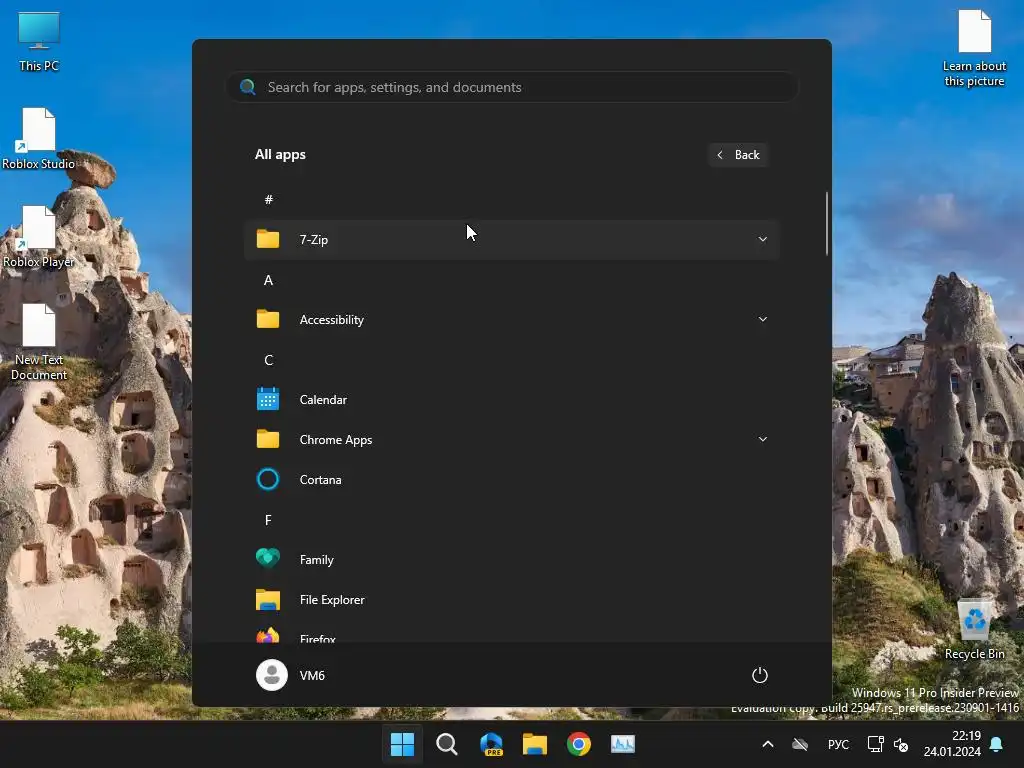Launch Google Chrome from taskbar
This screenshot has height=768, width=1024.
click(x=579, y=744)
